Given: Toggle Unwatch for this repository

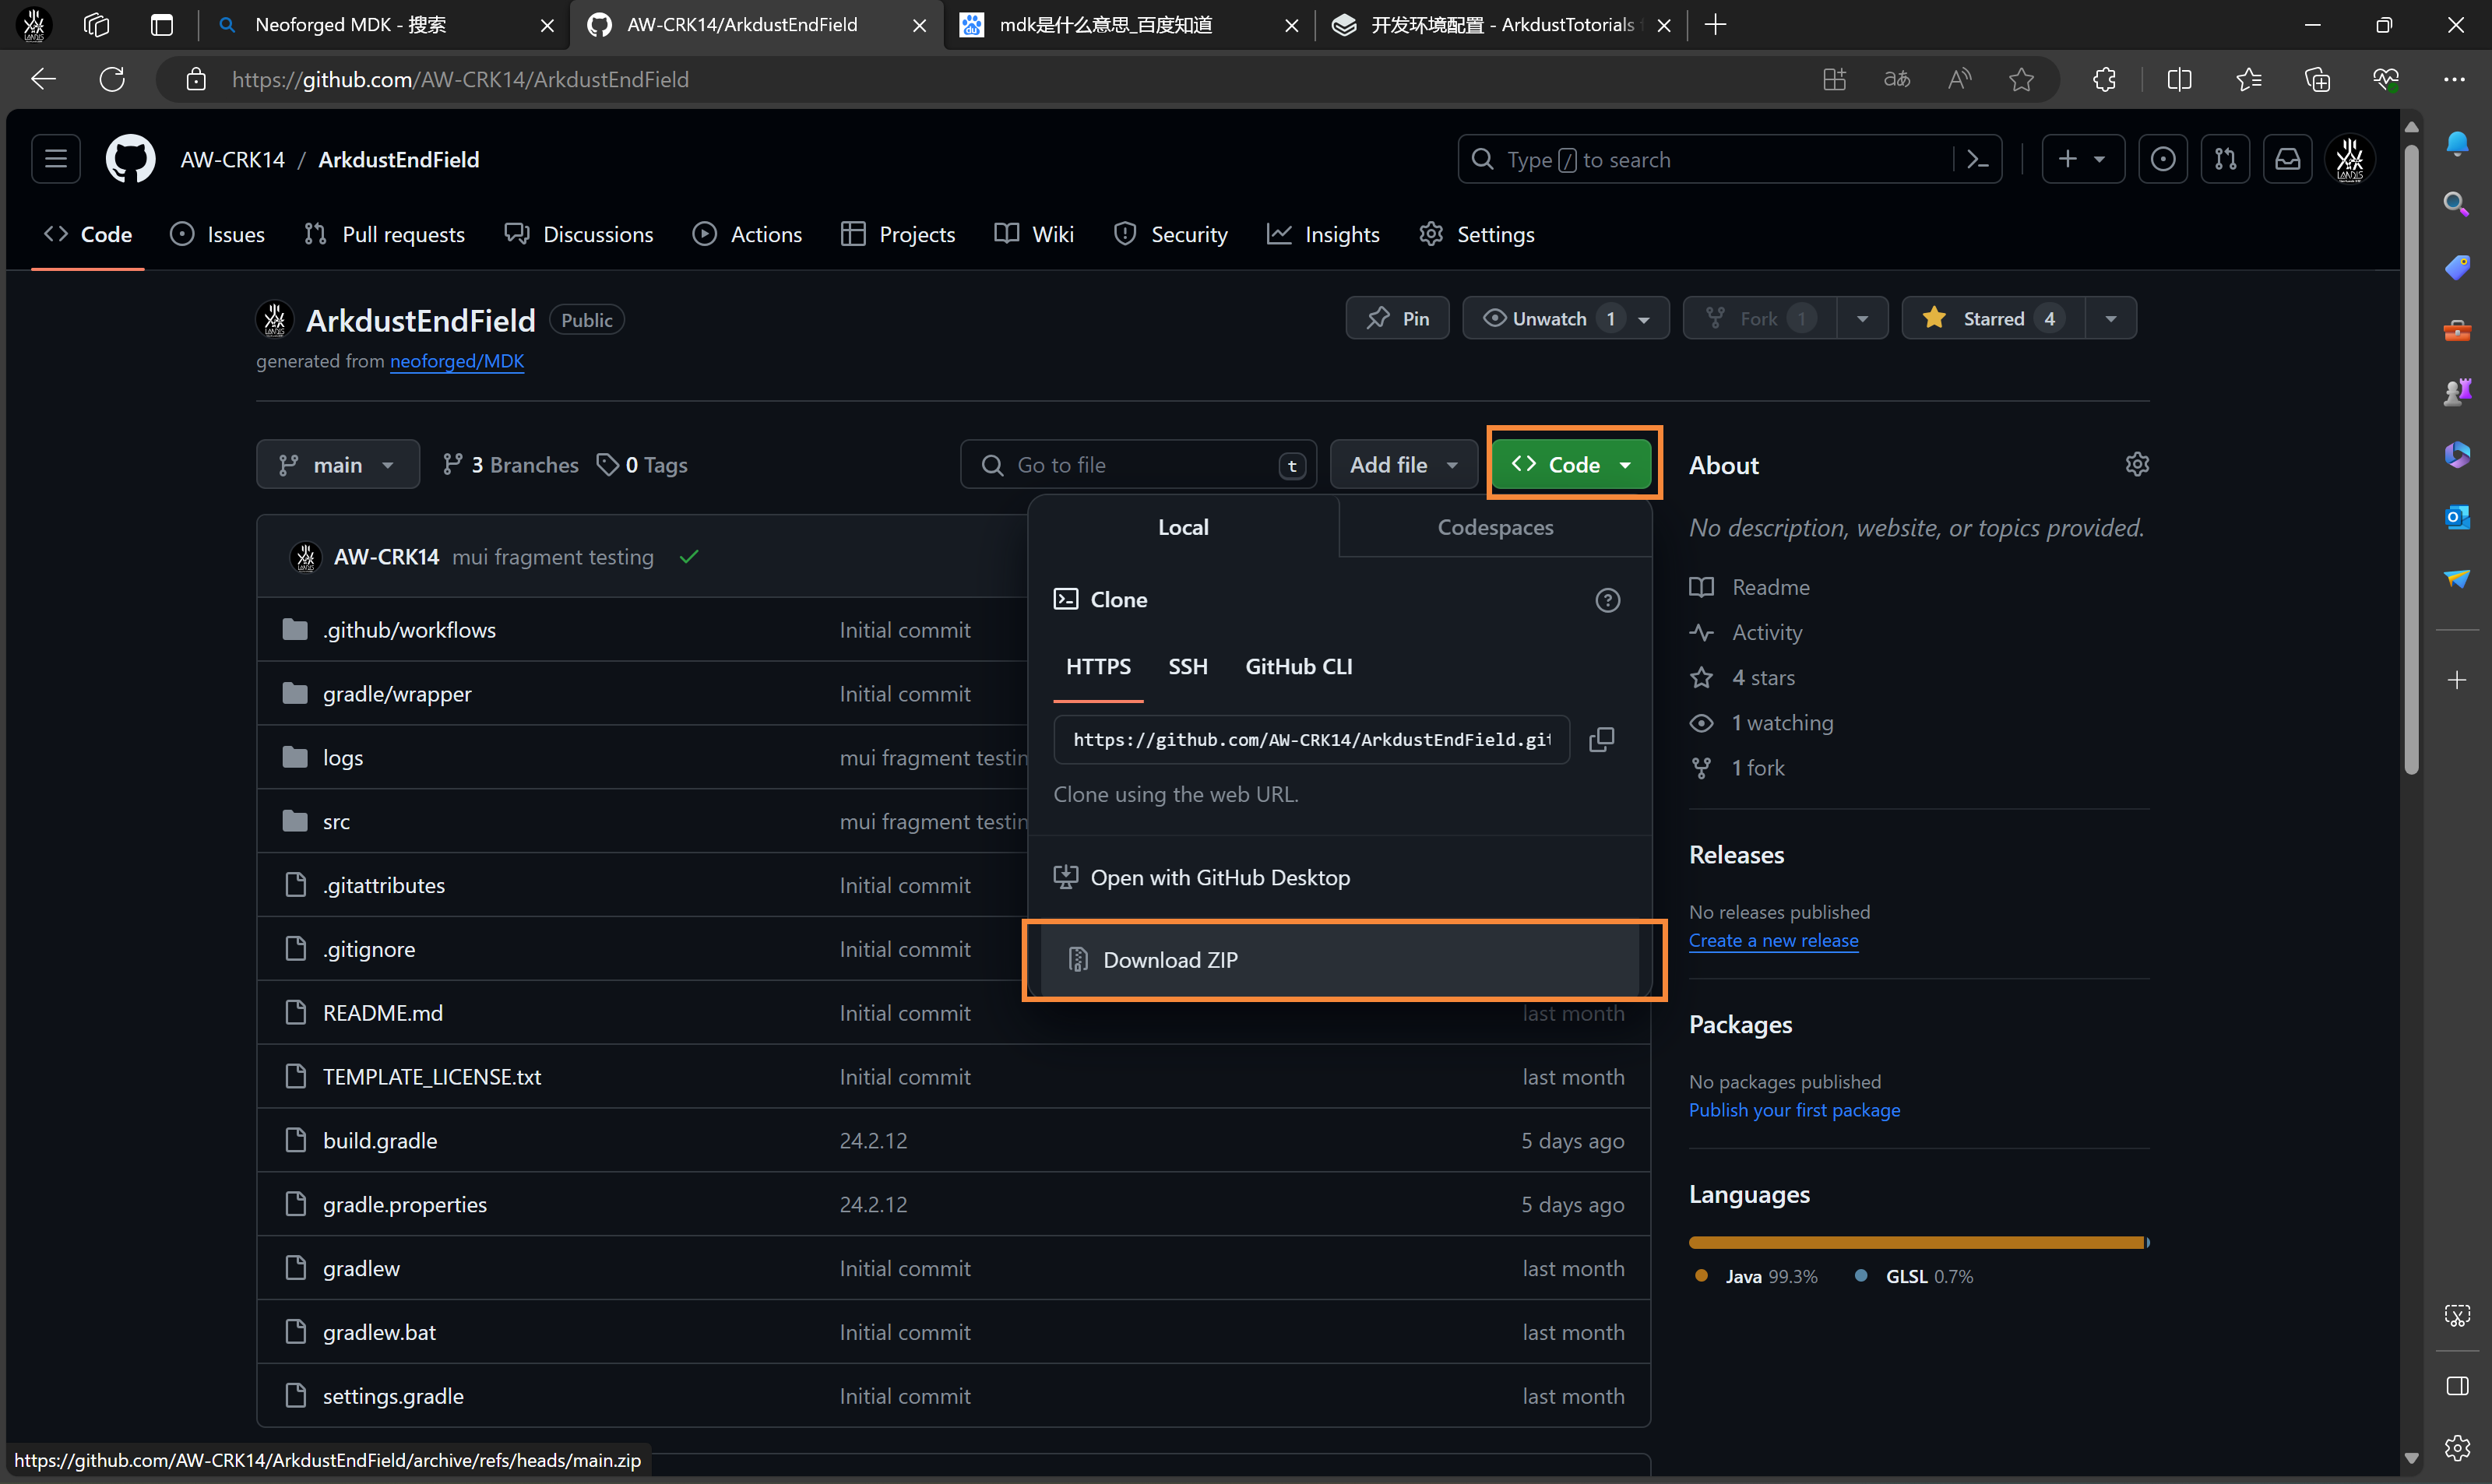Looking at the screenshot, I should click(1565, 318).
